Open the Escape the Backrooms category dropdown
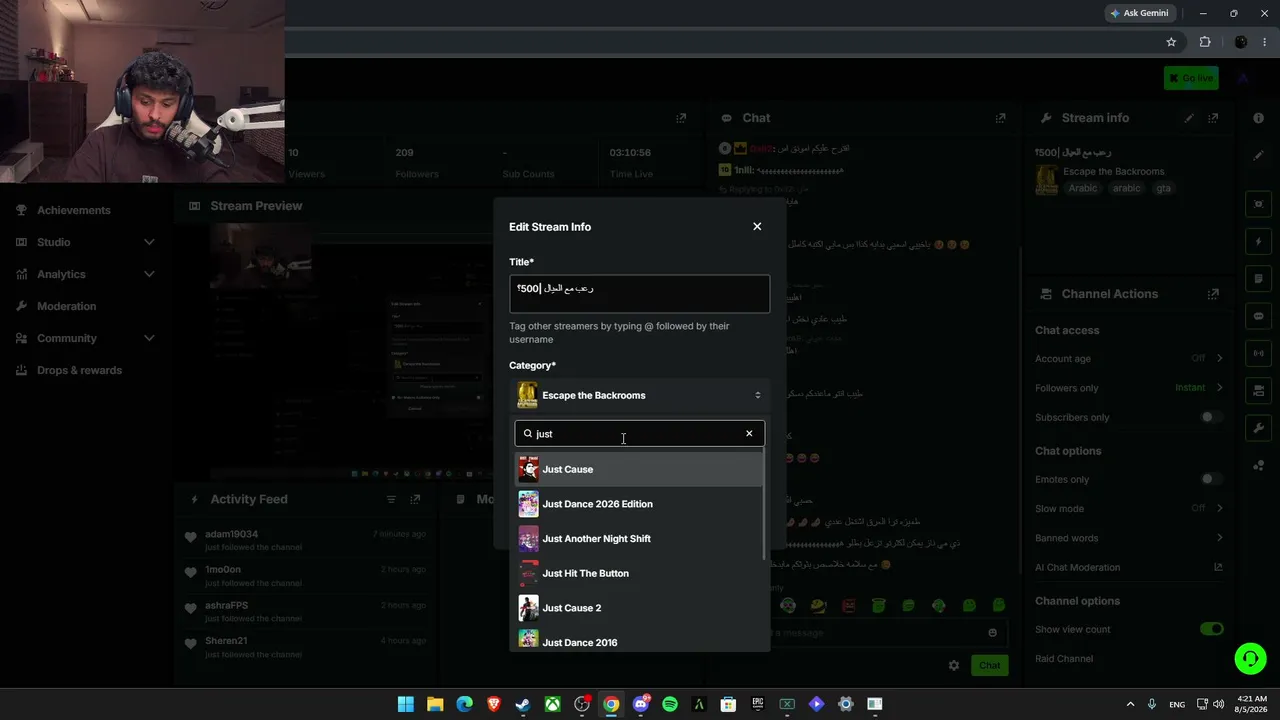This screenshot has width=1280, height=720. click(640, 395)
